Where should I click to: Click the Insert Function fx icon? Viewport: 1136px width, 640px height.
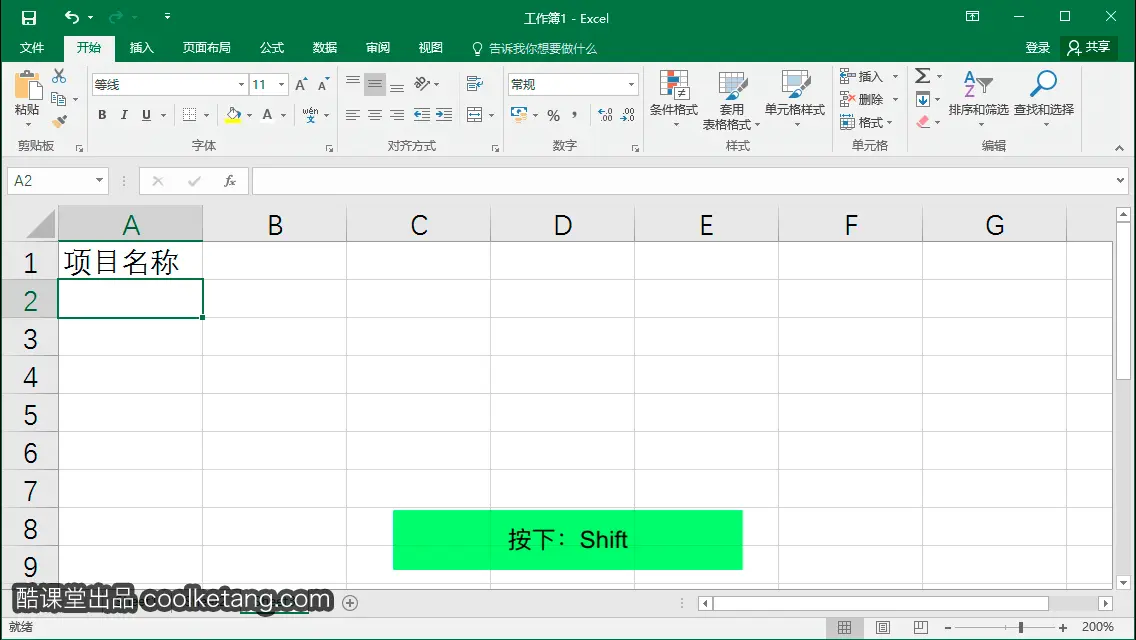[x=230, y=181]
